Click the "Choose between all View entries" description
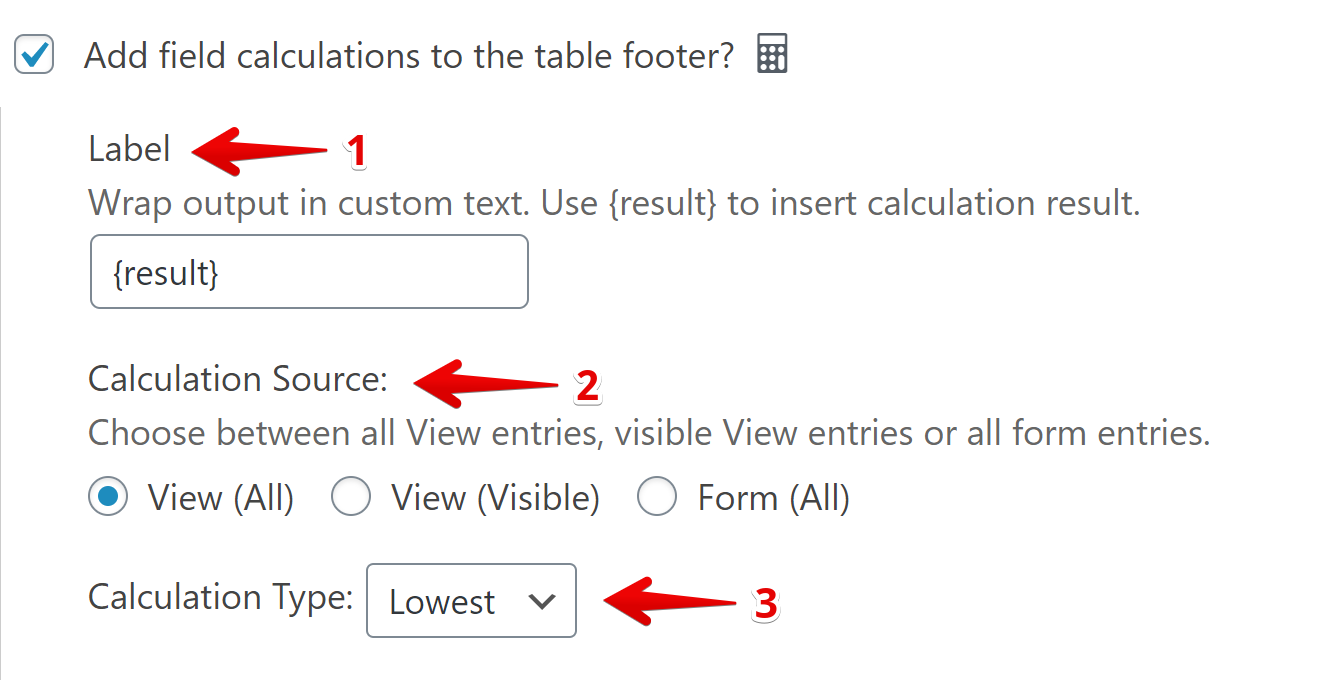This screenshot has width=1340, height=697. [x=649, y=434]
